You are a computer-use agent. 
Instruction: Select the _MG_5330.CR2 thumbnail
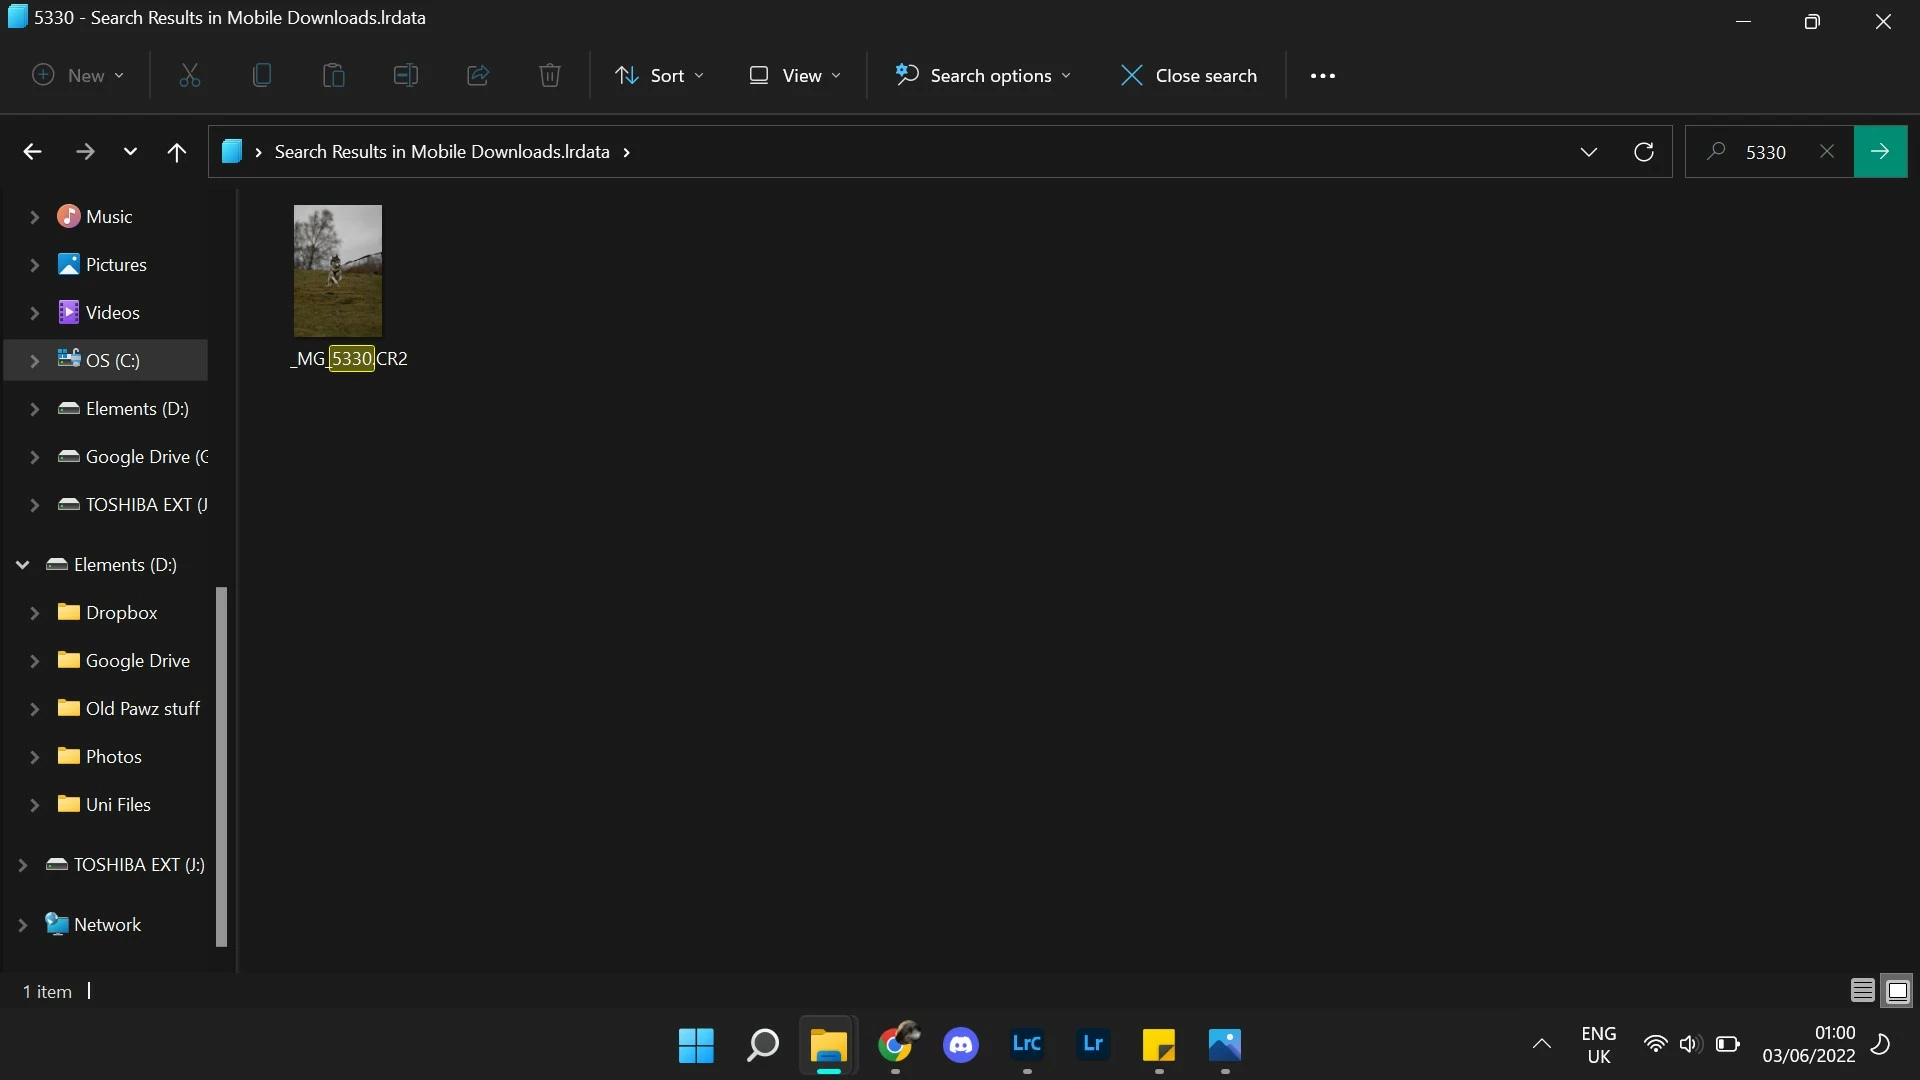tap(337, 271)
